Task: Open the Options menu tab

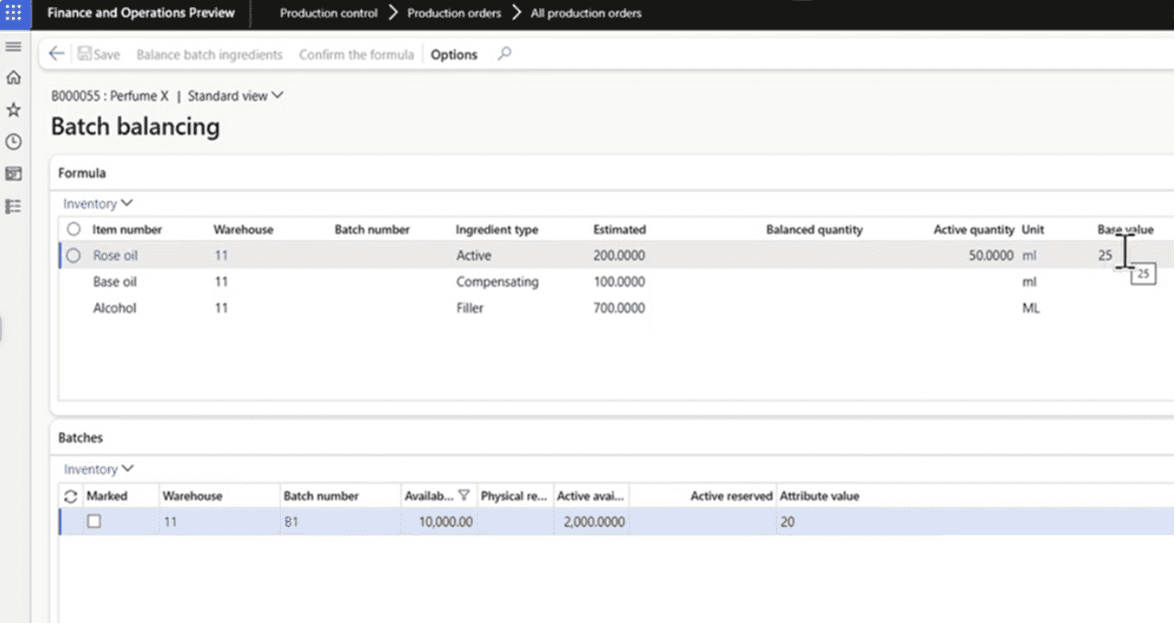Action: point(454,54)
